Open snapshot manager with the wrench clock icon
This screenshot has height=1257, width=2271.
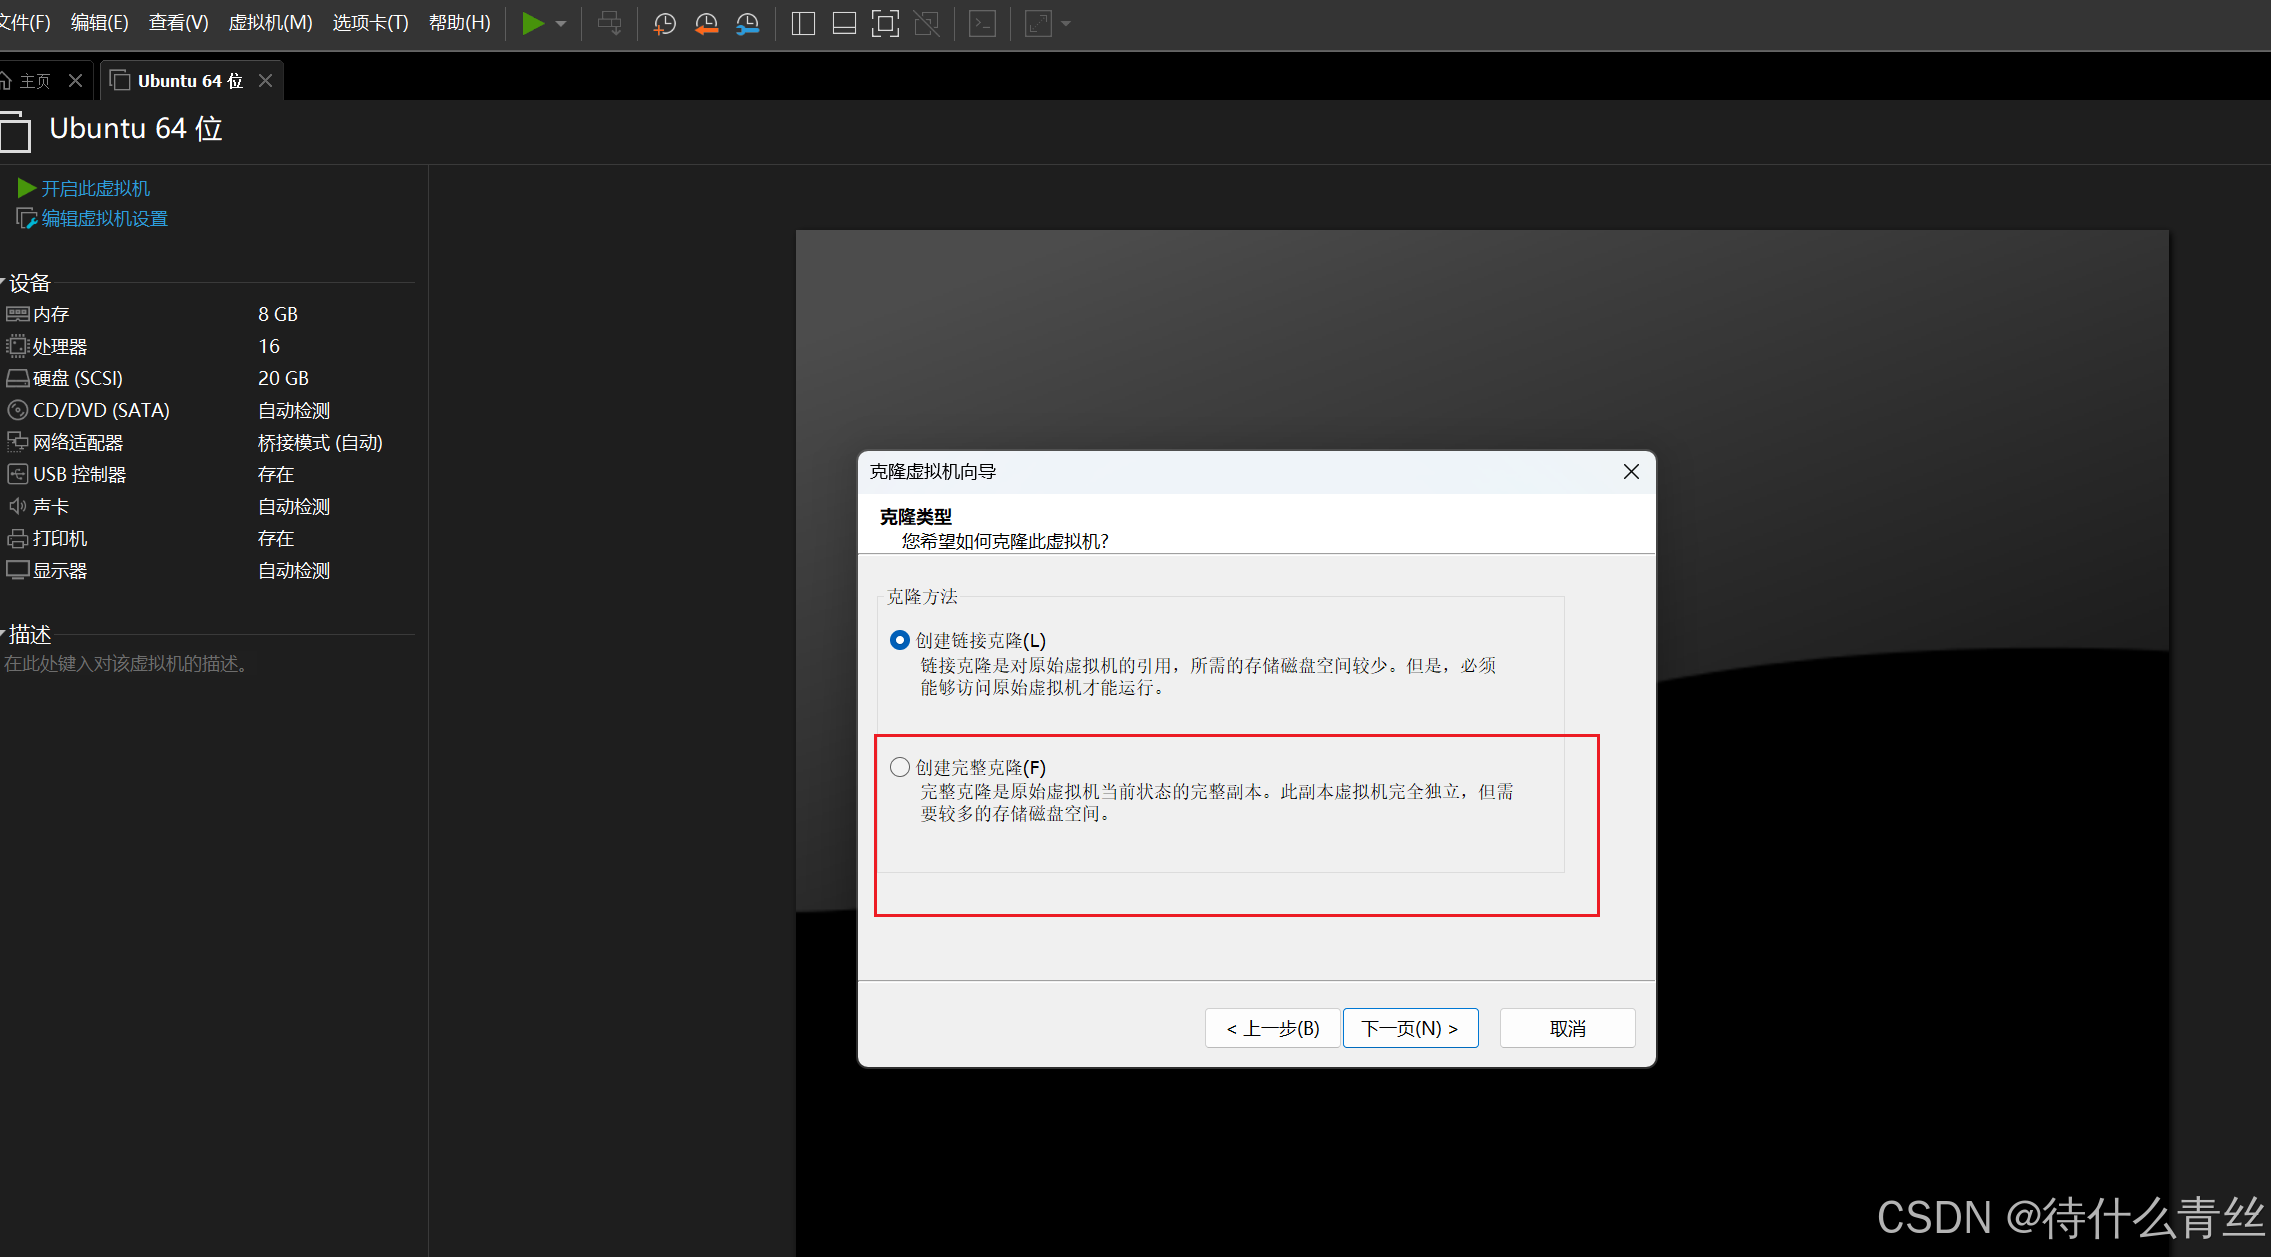(x=747, y=23)
